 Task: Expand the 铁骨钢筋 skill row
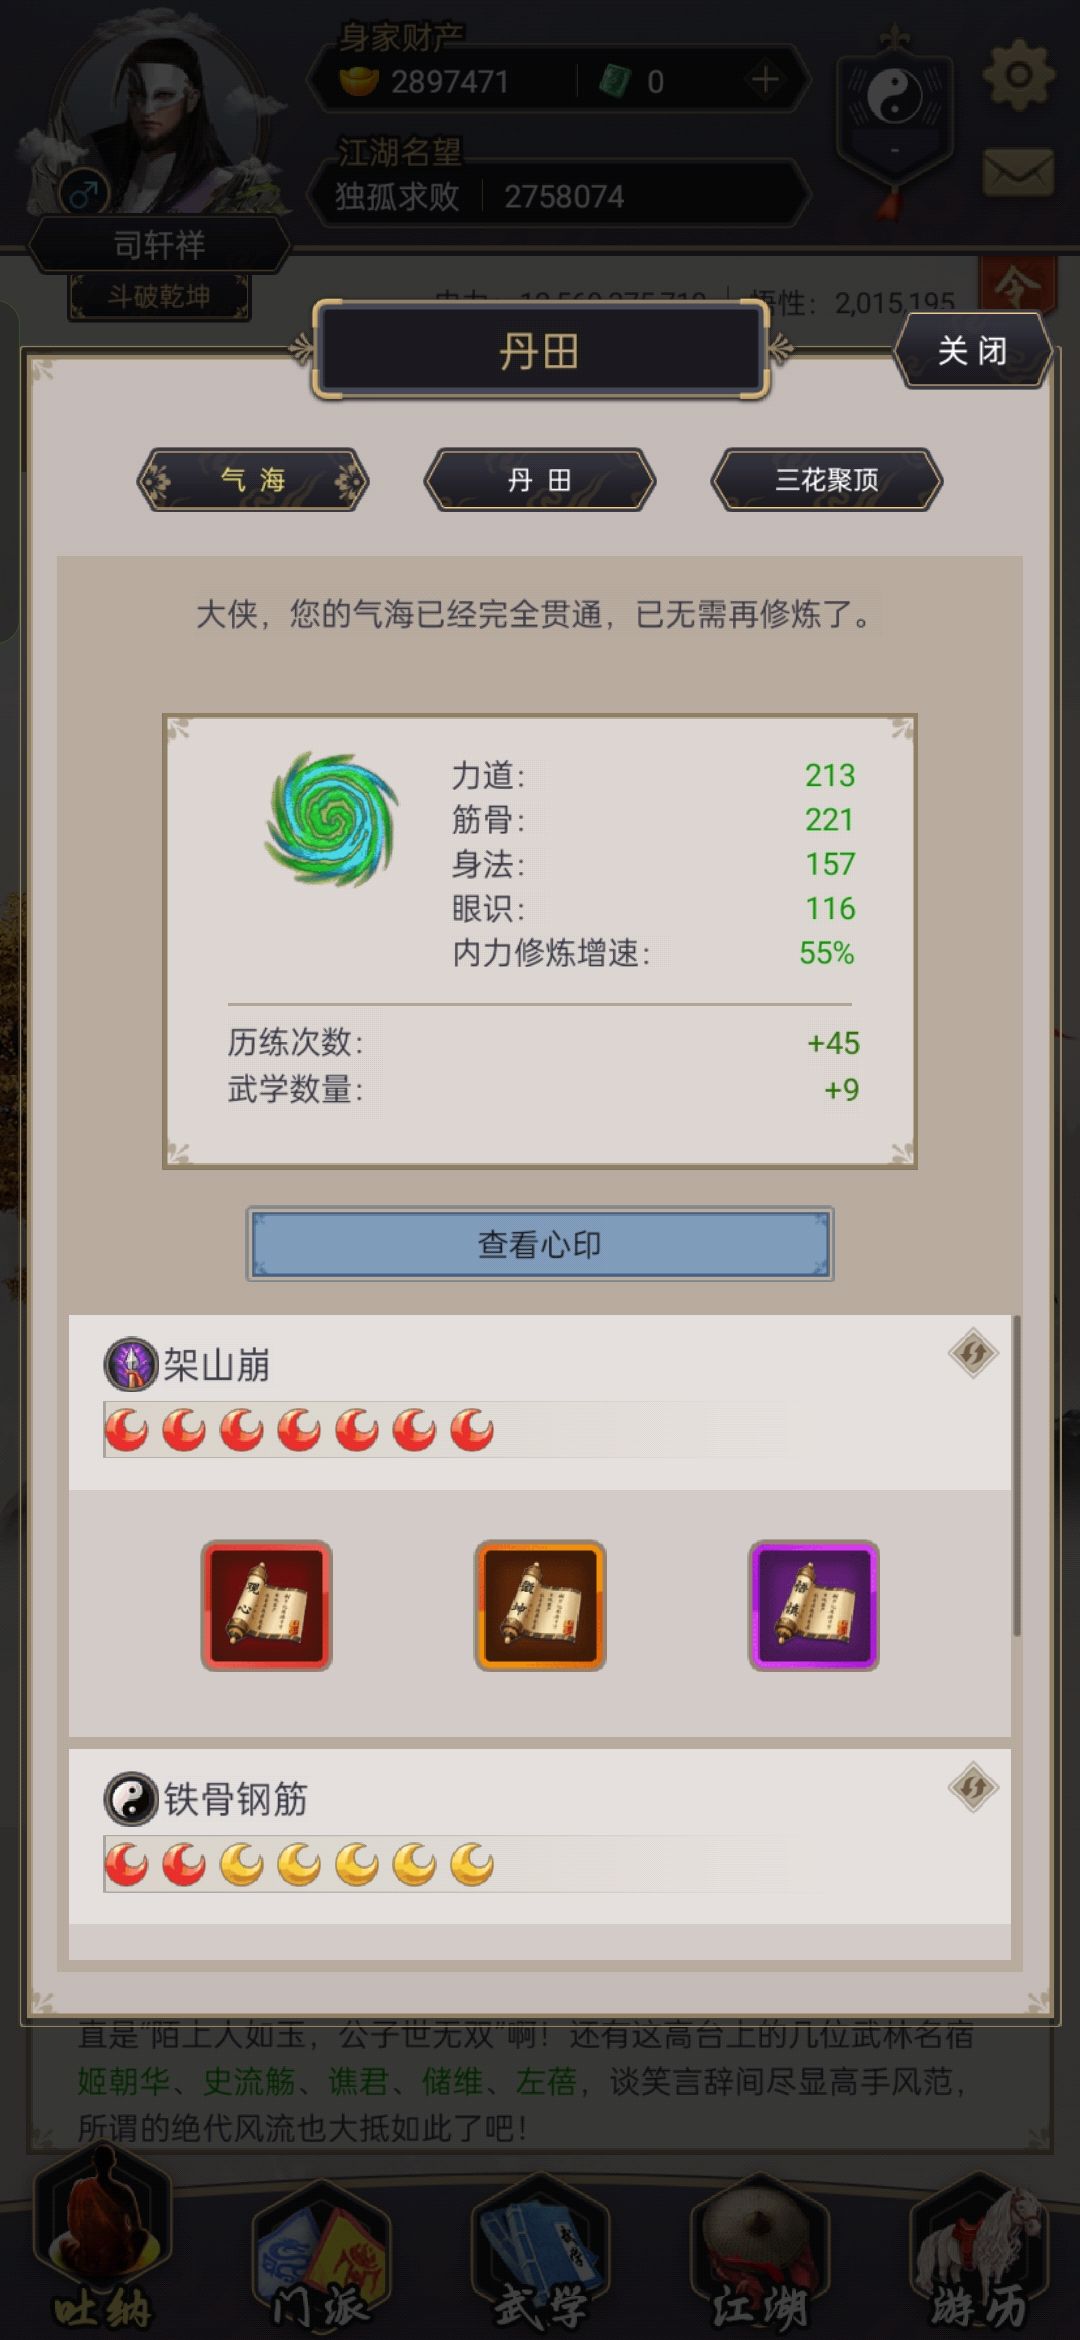[x=540, y=1836]
